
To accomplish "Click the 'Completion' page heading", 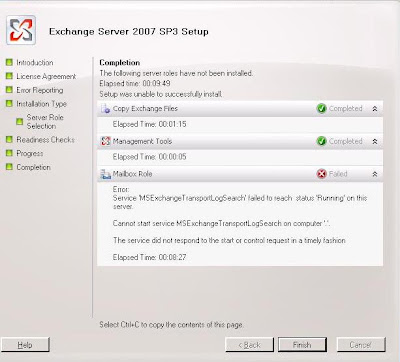I will [120, 63].
